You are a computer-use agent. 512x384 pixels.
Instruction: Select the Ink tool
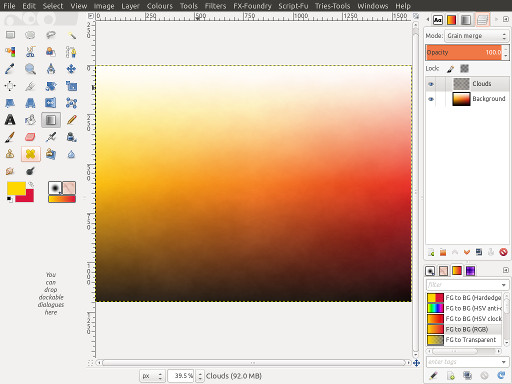[71, 137]
